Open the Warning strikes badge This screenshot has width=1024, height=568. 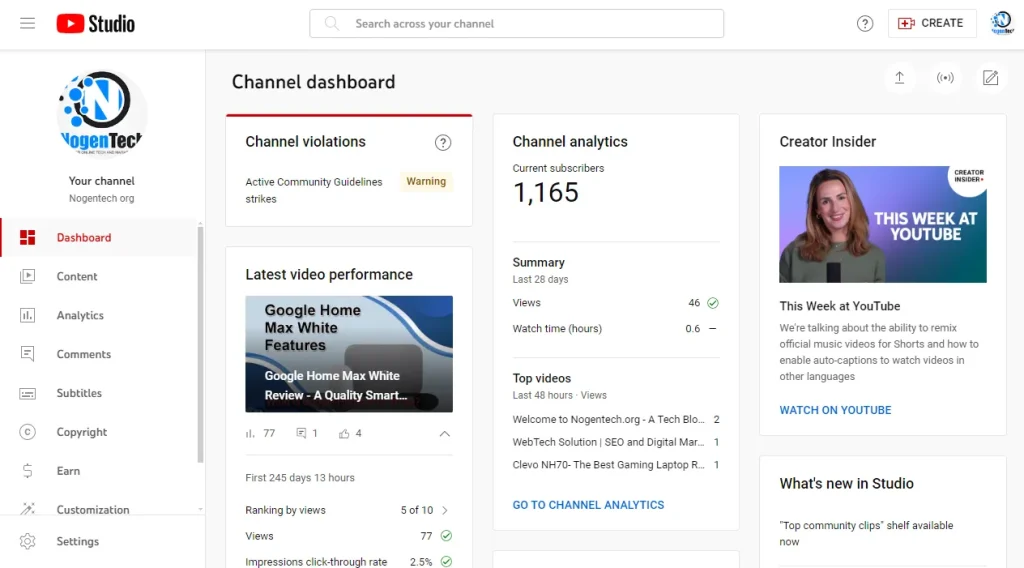426,181
